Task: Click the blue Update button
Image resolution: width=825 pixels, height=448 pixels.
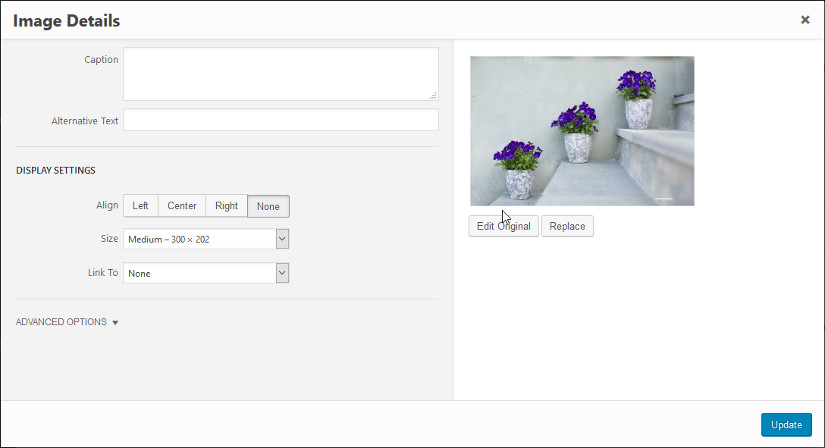Action: click(x=786, y=425)
